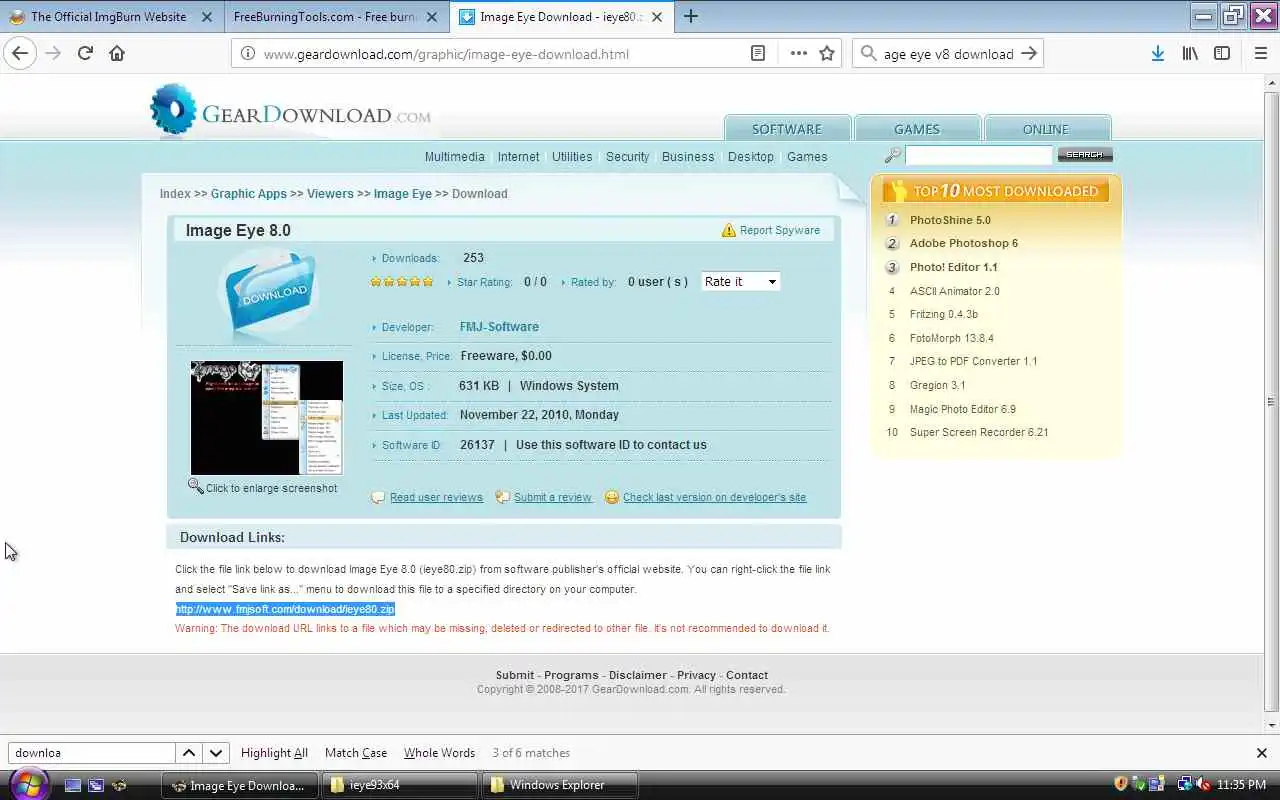Open the Rate it dropdown
Screen dimensions: 1280x800
740,282
